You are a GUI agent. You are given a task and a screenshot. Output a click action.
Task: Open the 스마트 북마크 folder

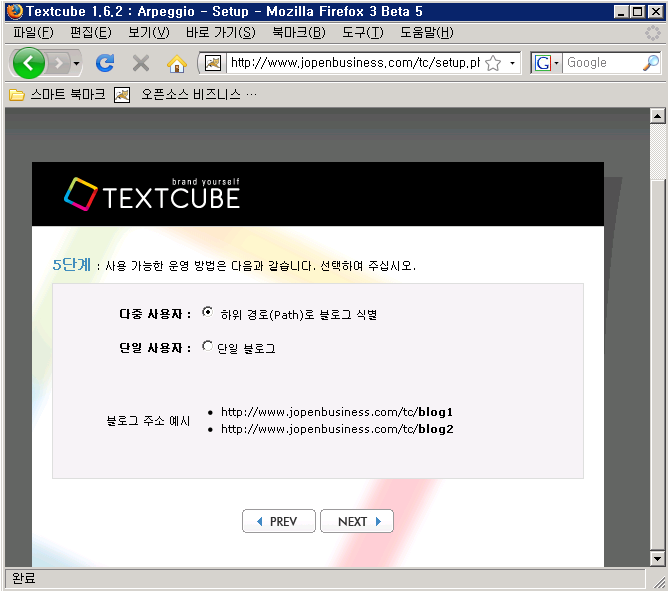point(57,94)
